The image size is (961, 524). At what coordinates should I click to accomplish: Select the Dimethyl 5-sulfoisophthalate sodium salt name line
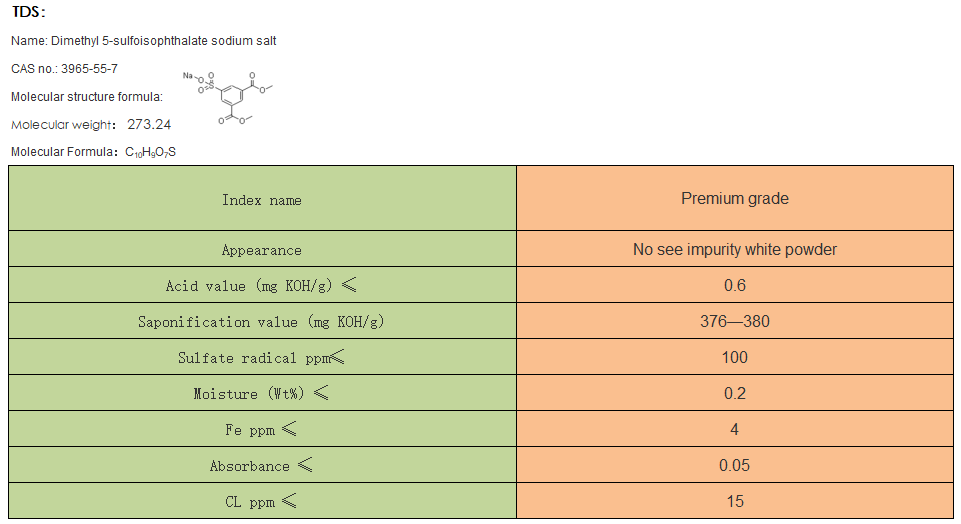click(144, 41)
